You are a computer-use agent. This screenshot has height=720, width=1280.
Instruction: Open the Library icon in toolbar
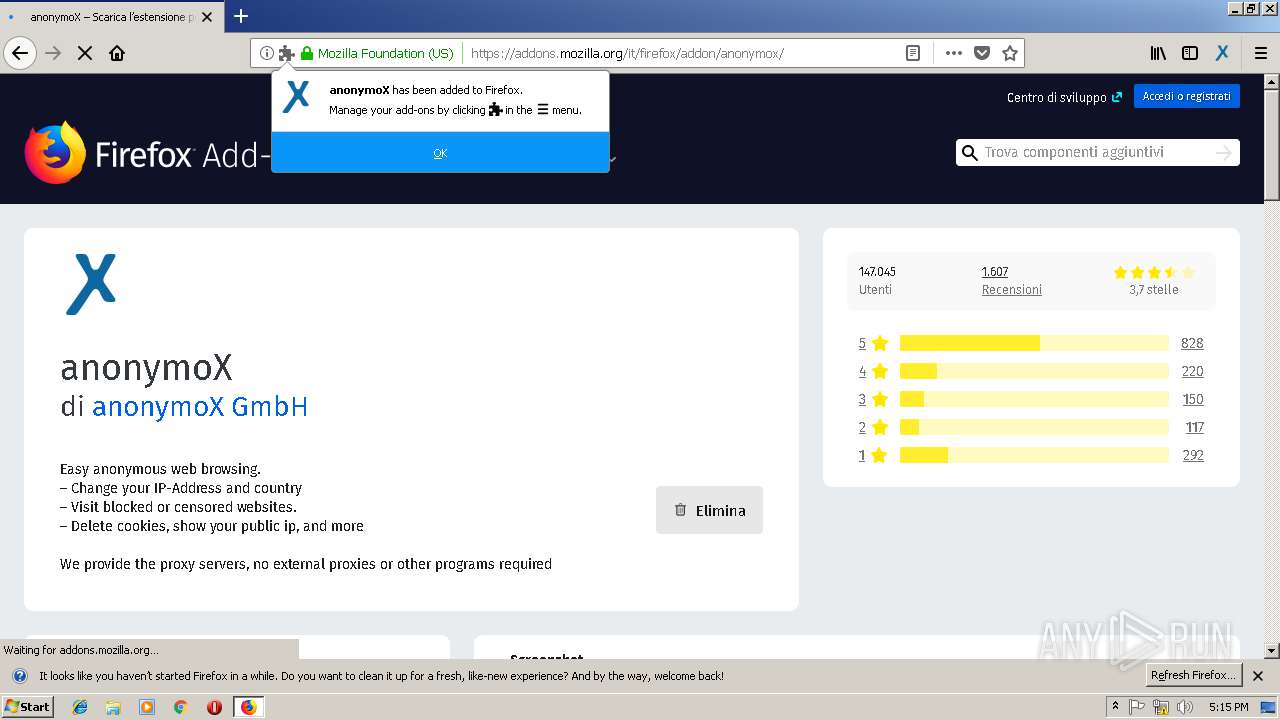tap(1158, 53)
